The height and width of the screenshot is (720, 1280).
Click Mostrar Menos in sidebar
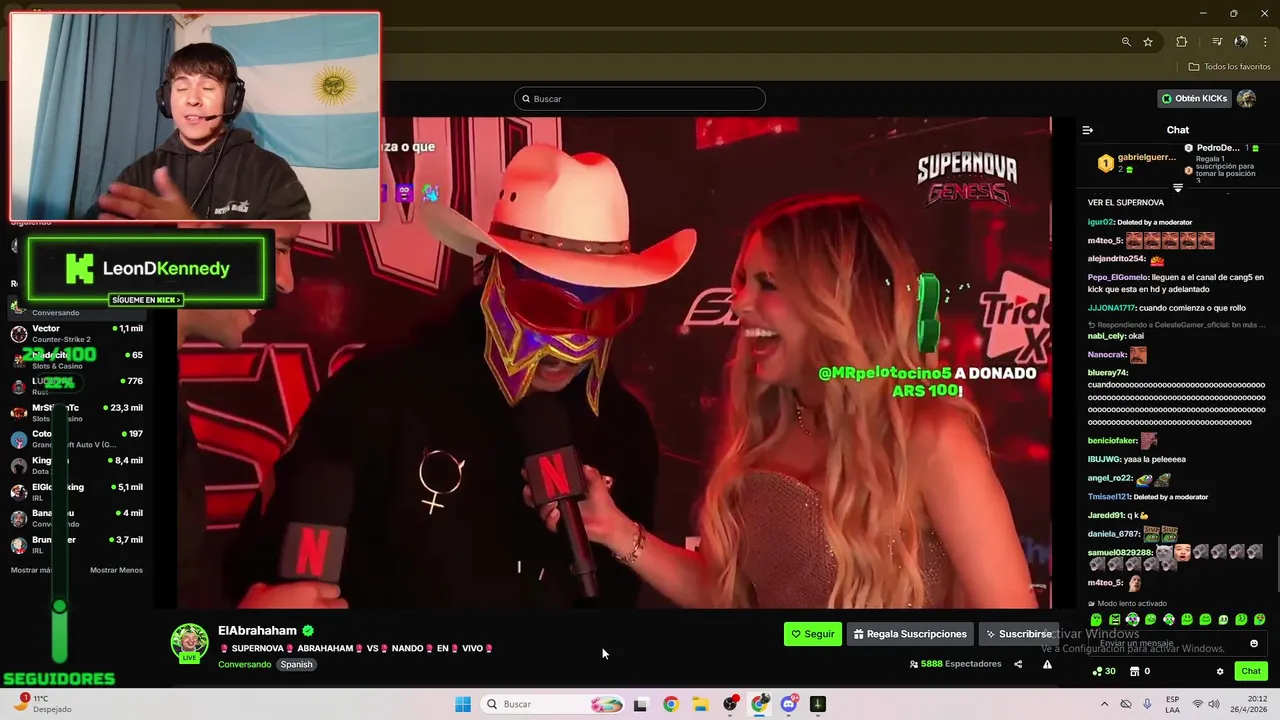tap(116, 570)
